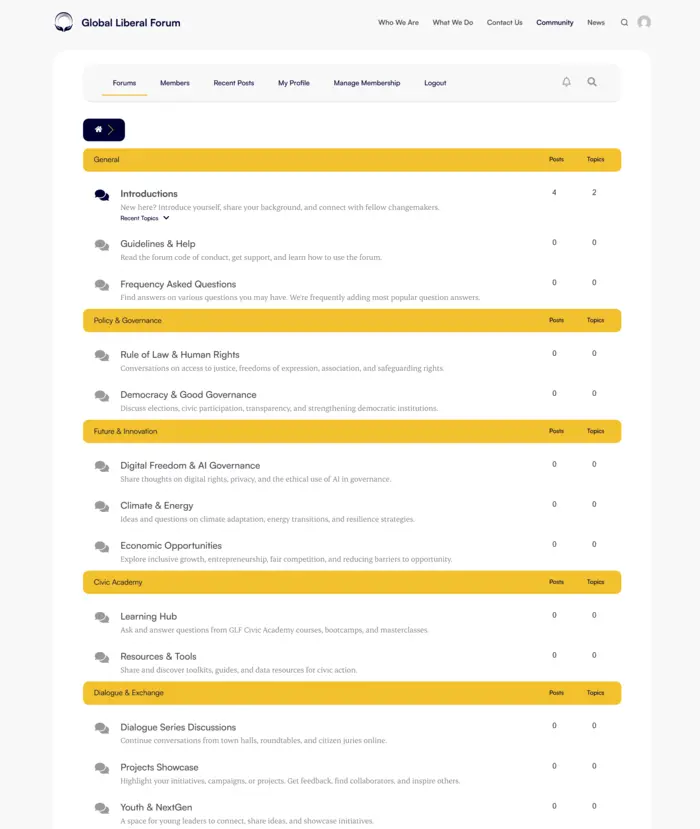Viewport: 700px width, 829px height.
Task: Click the Climate & Energy forum icon
Action: (x=101, y=506)
